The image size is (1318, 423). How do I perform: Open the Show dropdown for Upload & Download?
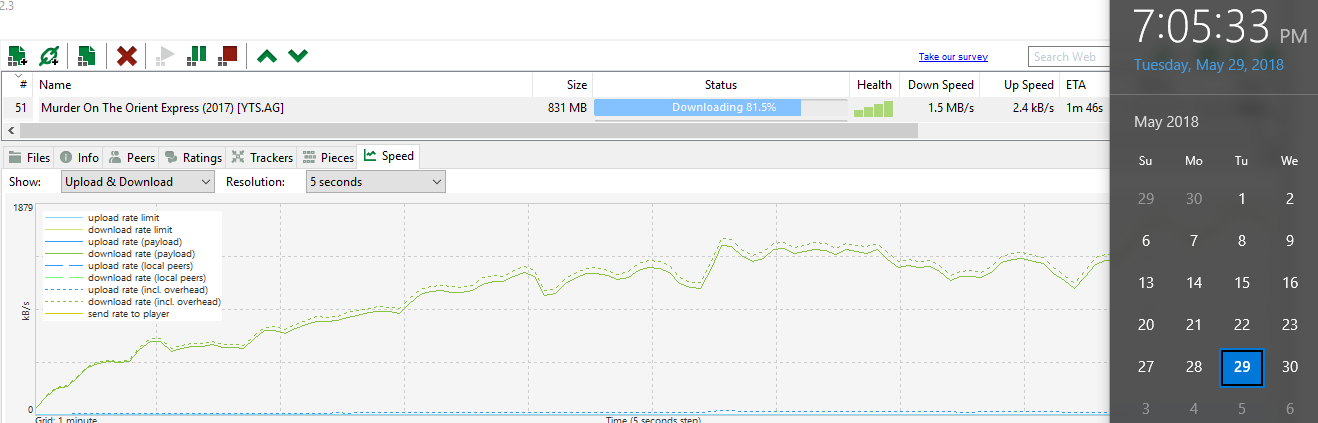(x=137, y=182)
